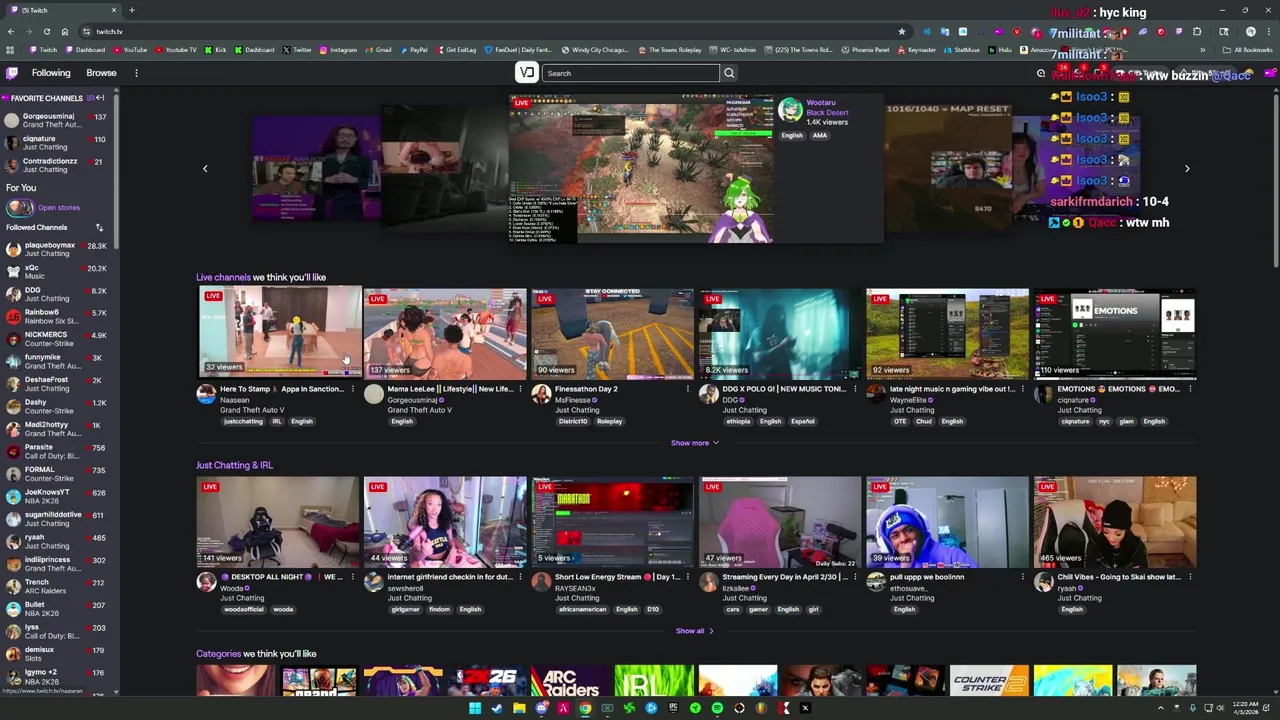Viewport: 1280px width, 720px height.
Task: Open the Hulu bookmark
Action: (1000, 50)
